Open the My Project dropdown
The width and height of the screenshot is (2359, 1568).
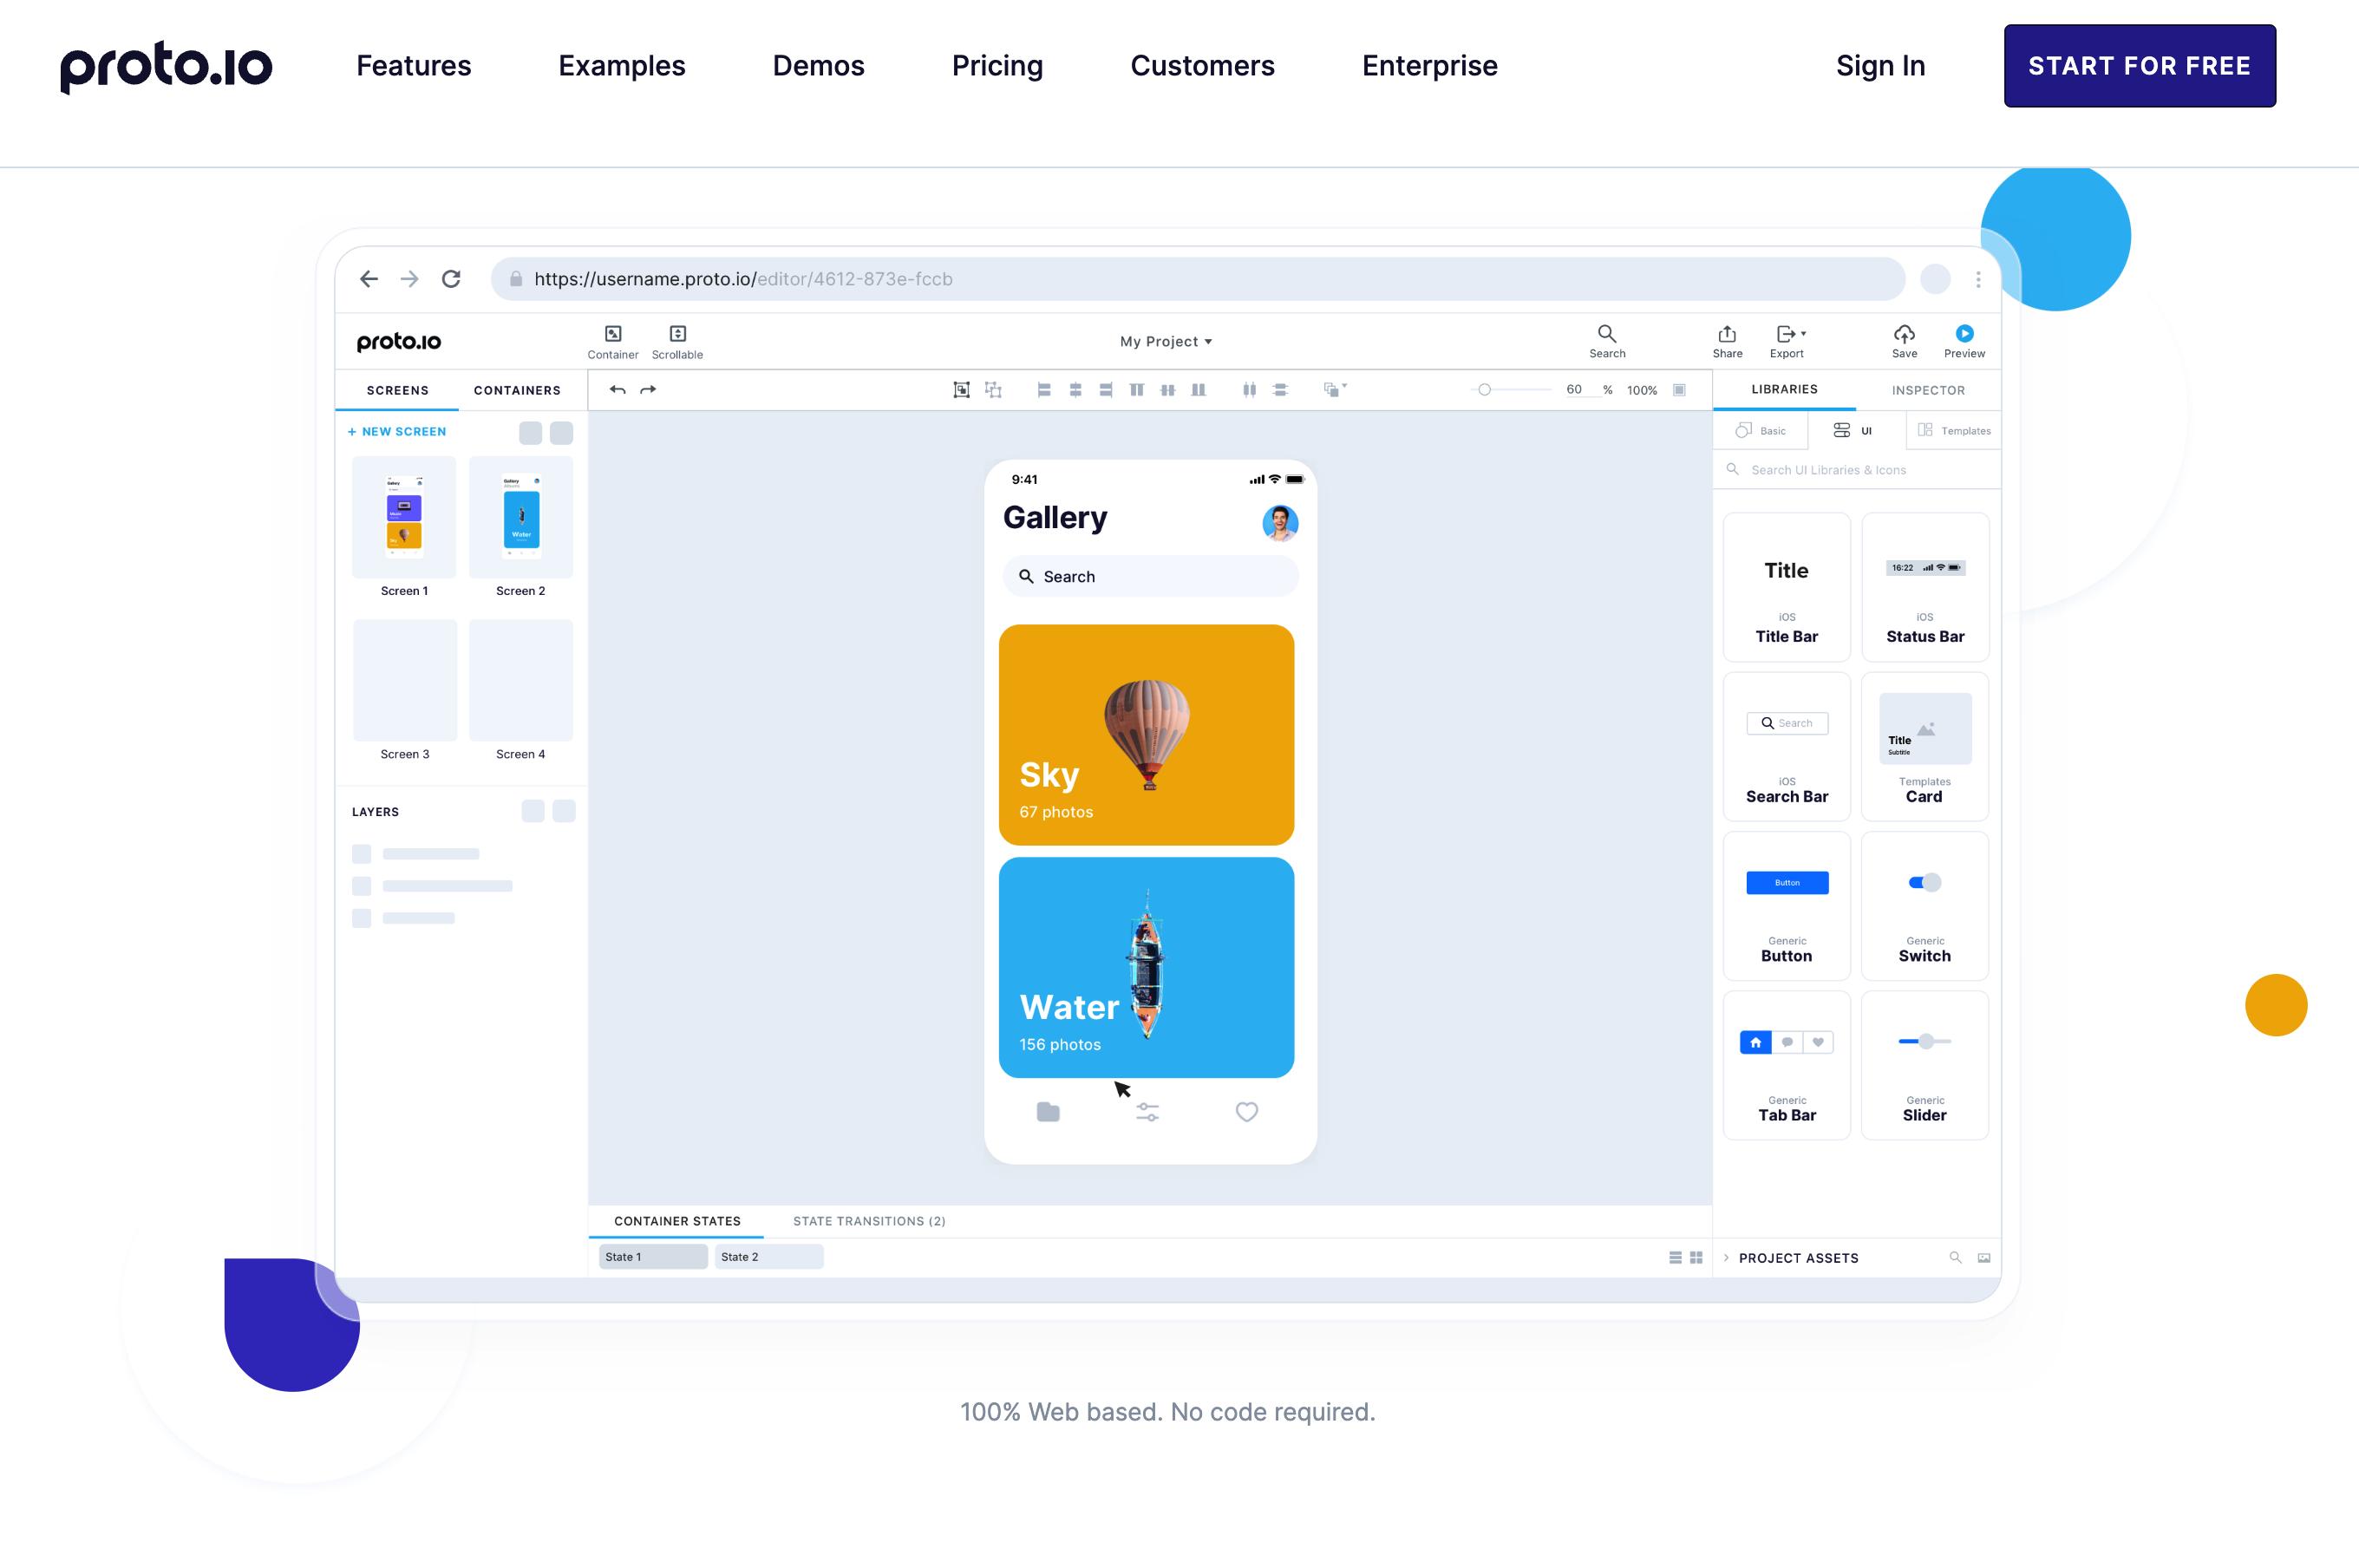tap(1165, 342)
